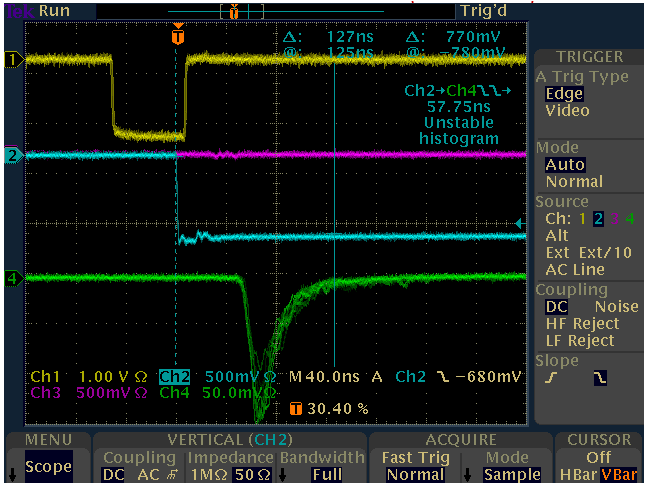Viewport: 648px width, 487px height.
Task: Set trigger type to Edge
Action: click(564, 94)
